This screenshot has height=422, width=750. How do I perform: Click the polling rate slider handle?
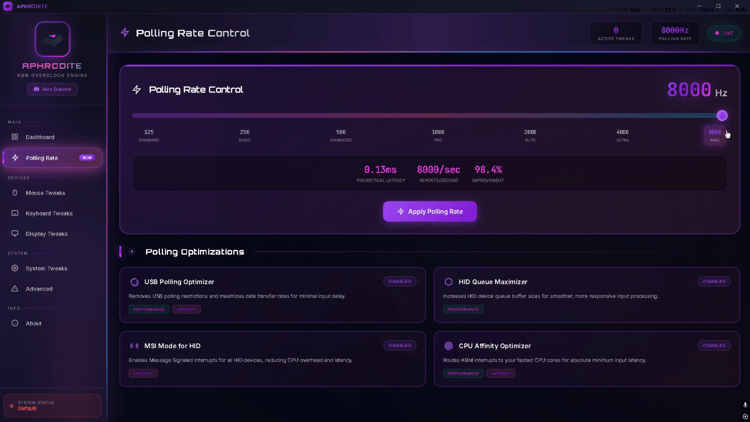[x=722, y=116]
